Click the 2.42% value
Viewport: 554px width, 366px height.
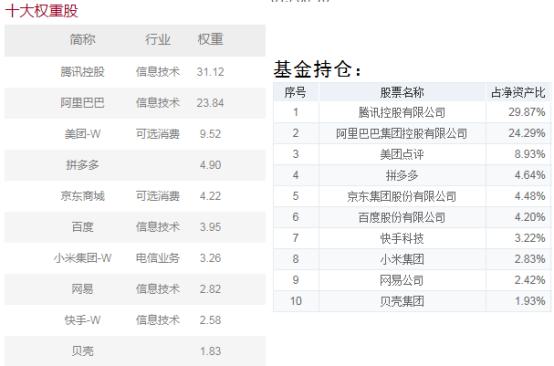530,280
